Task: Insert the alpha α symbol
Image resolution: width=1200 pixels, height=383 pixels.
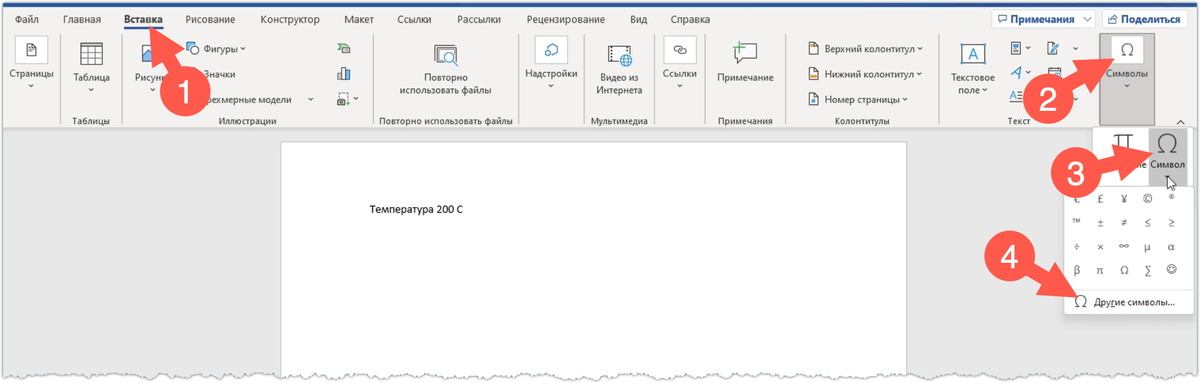Action: (x=1171, y=246)
